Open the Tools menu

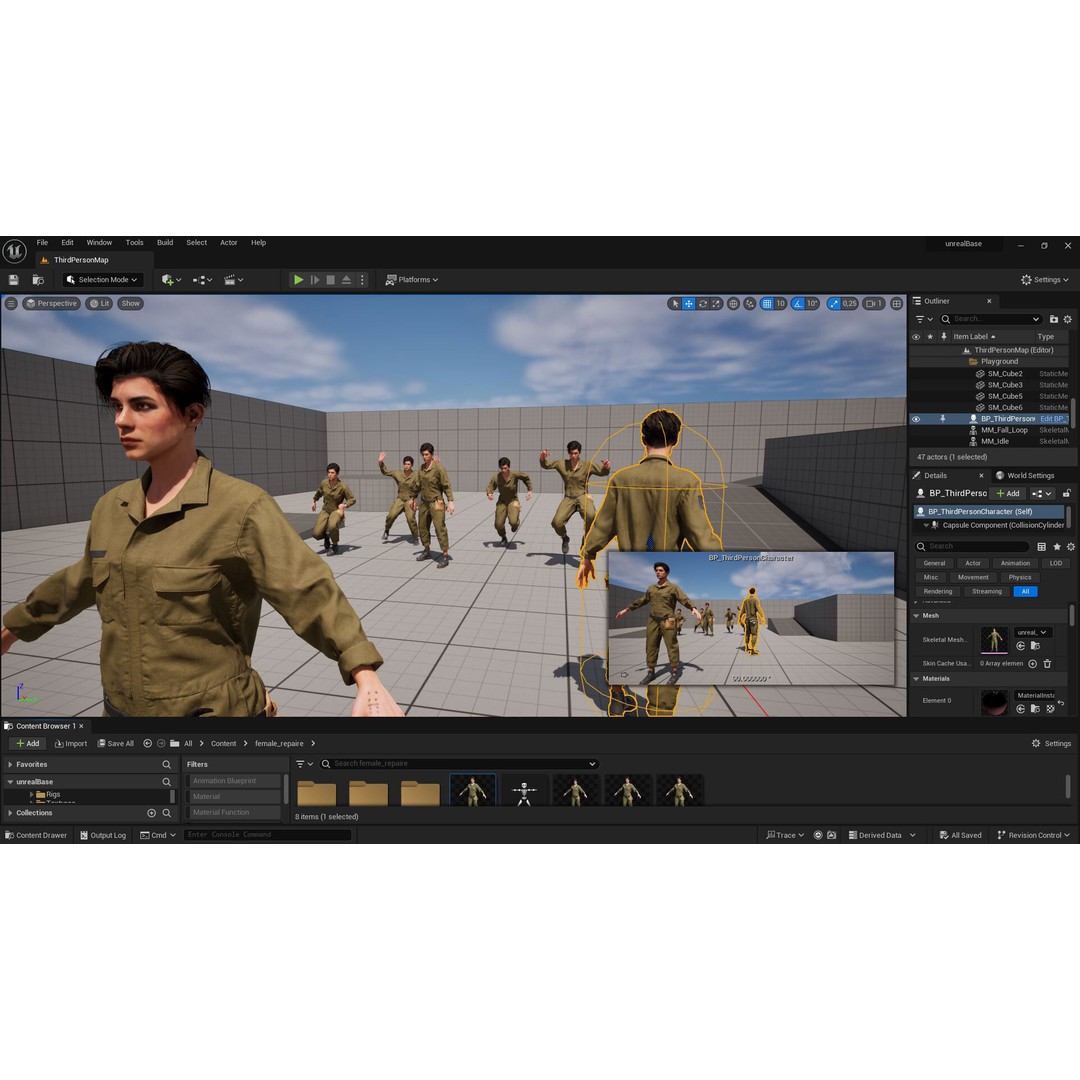(134, 242)
